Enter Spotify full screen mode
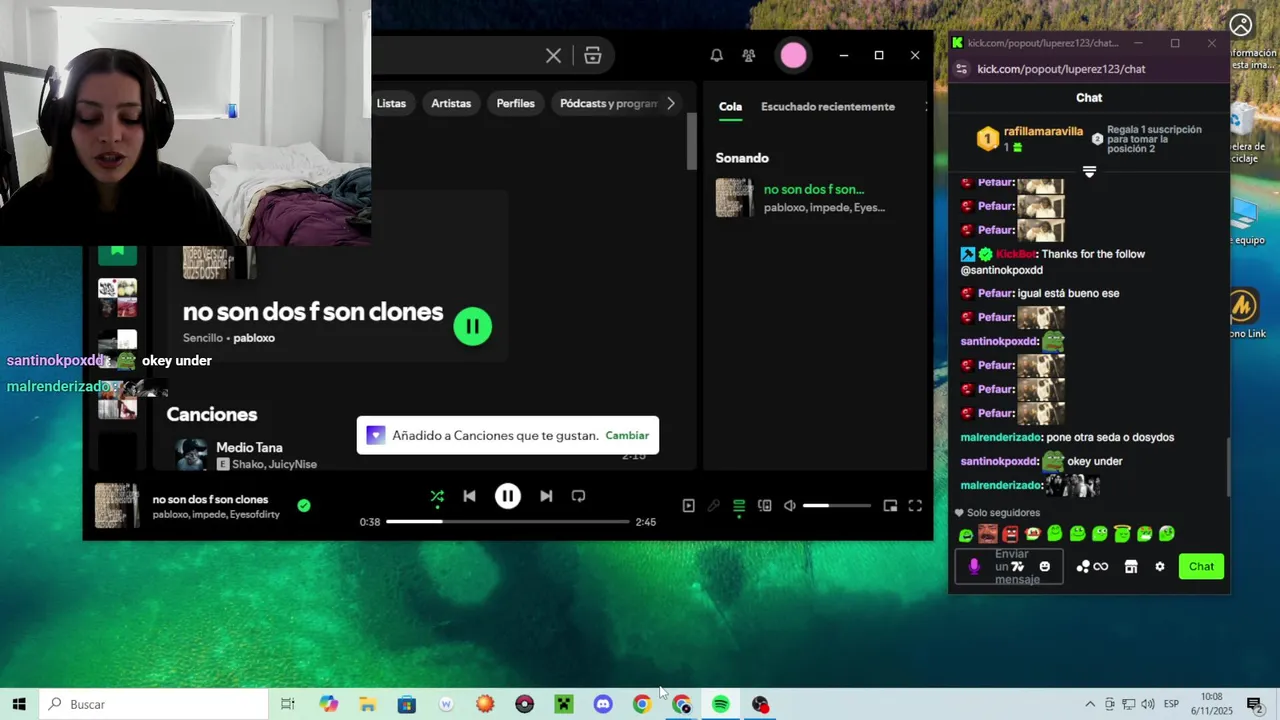 pos(915,506)
